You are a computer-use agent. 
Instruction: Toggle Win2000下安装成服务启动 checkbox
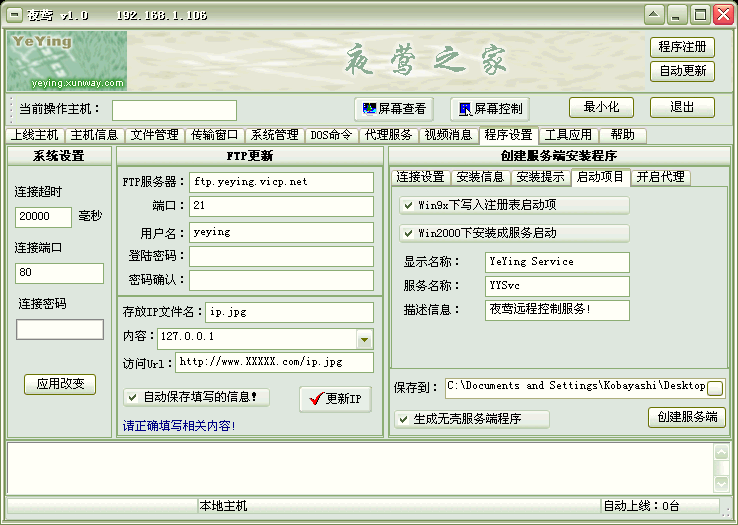tap(408, 233)
